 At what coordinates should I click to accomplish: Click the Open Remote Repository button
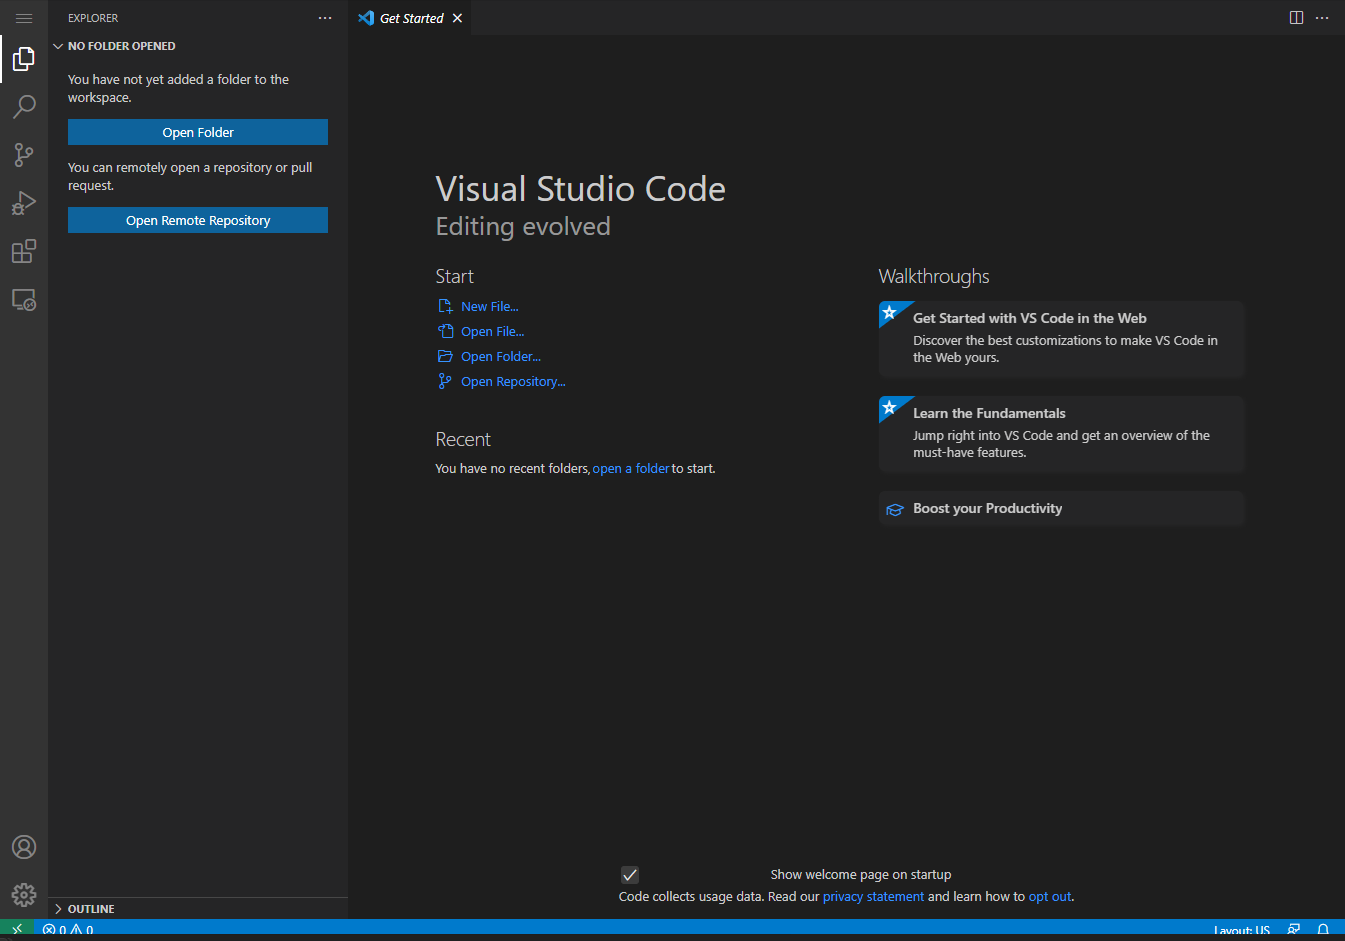pos(198,220)
